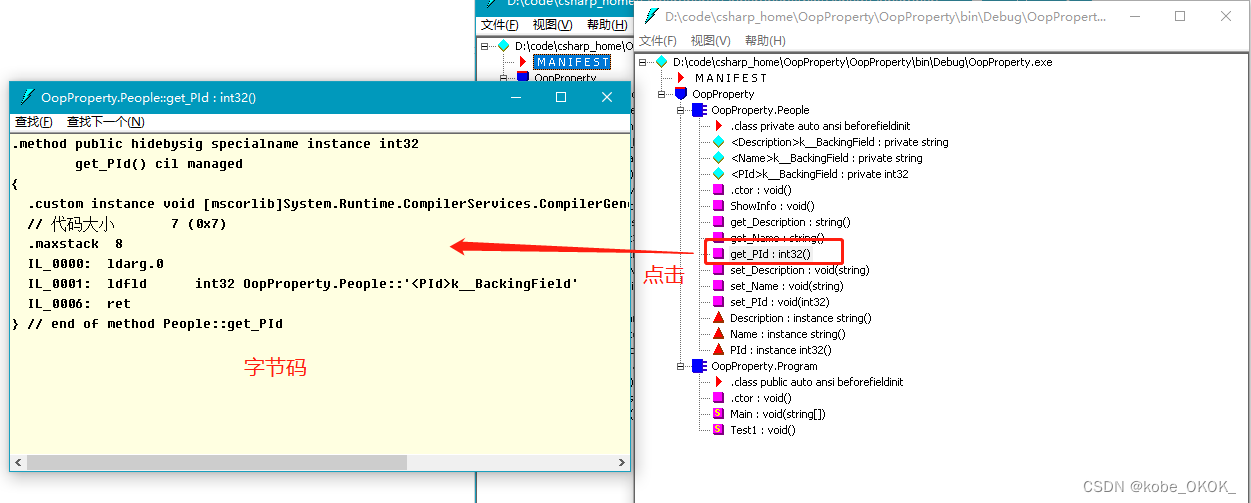This screenshot has width=1251, height=503.
Task: Click the magenta method icon for get_Description
Action: (x=718, y=222)
